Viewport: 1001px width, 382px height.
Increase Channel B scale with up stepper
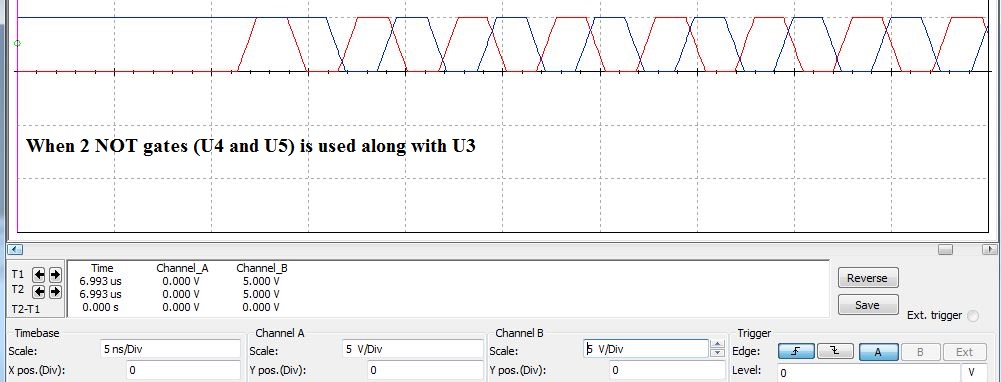[x=718, y=345]
